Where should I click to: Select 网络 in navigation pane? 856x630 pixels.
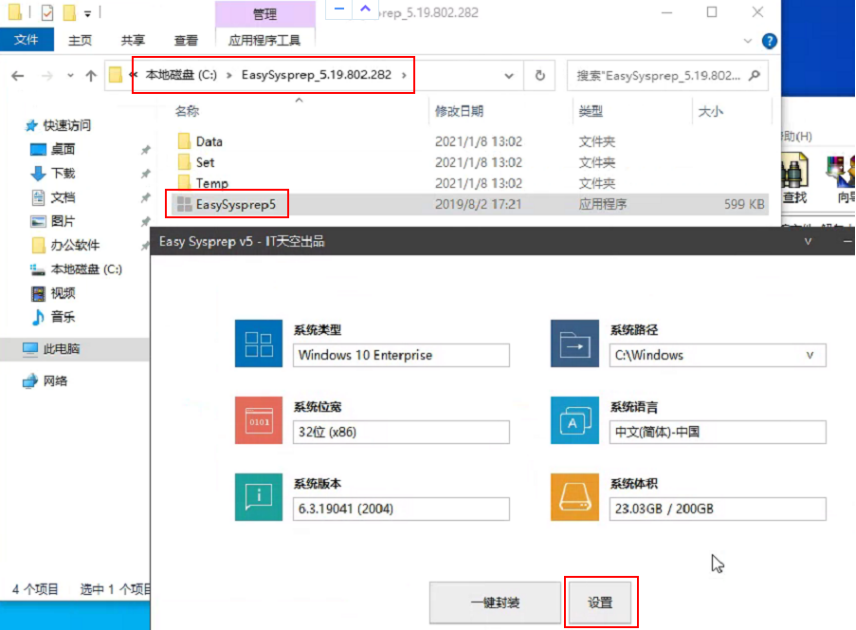pyautogui.click(x=45, y=381)
